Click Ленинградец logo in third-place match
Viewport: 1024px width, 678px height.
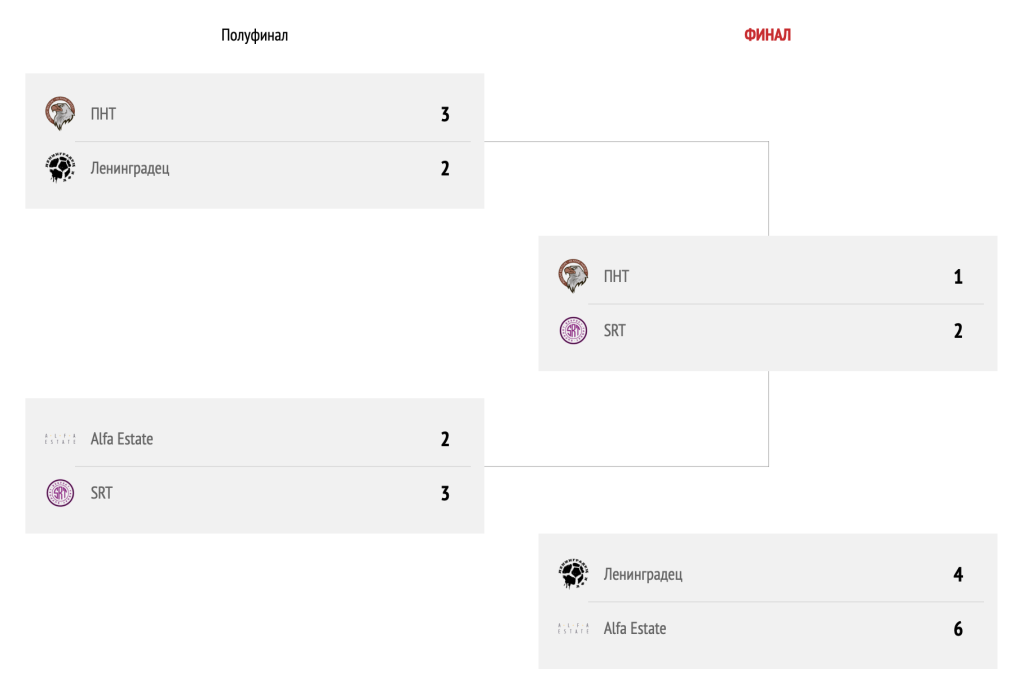click(x=573, y=574)
